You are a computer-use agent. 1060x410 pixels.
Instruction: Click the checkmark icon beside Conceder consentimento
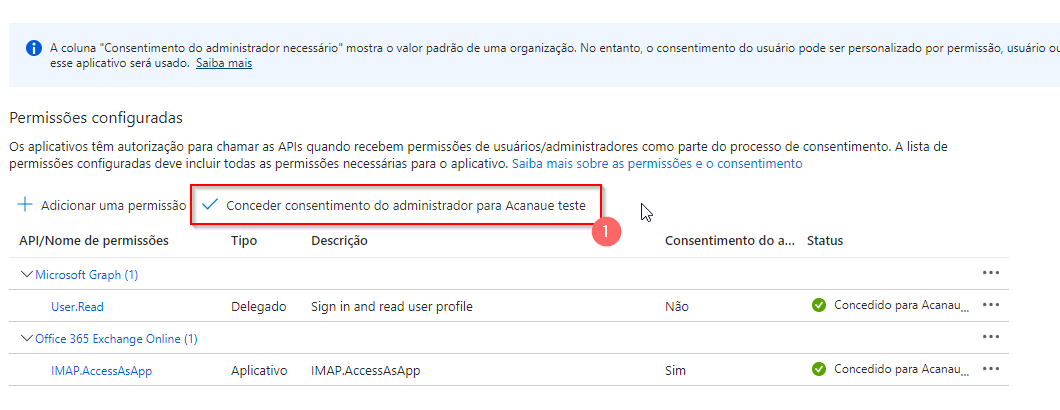210,205
